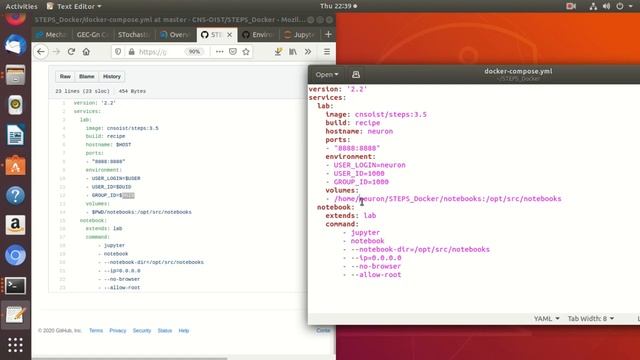640x360 pixels.
Task: Save page to Pocket
Action: click(x=233, y=52)
